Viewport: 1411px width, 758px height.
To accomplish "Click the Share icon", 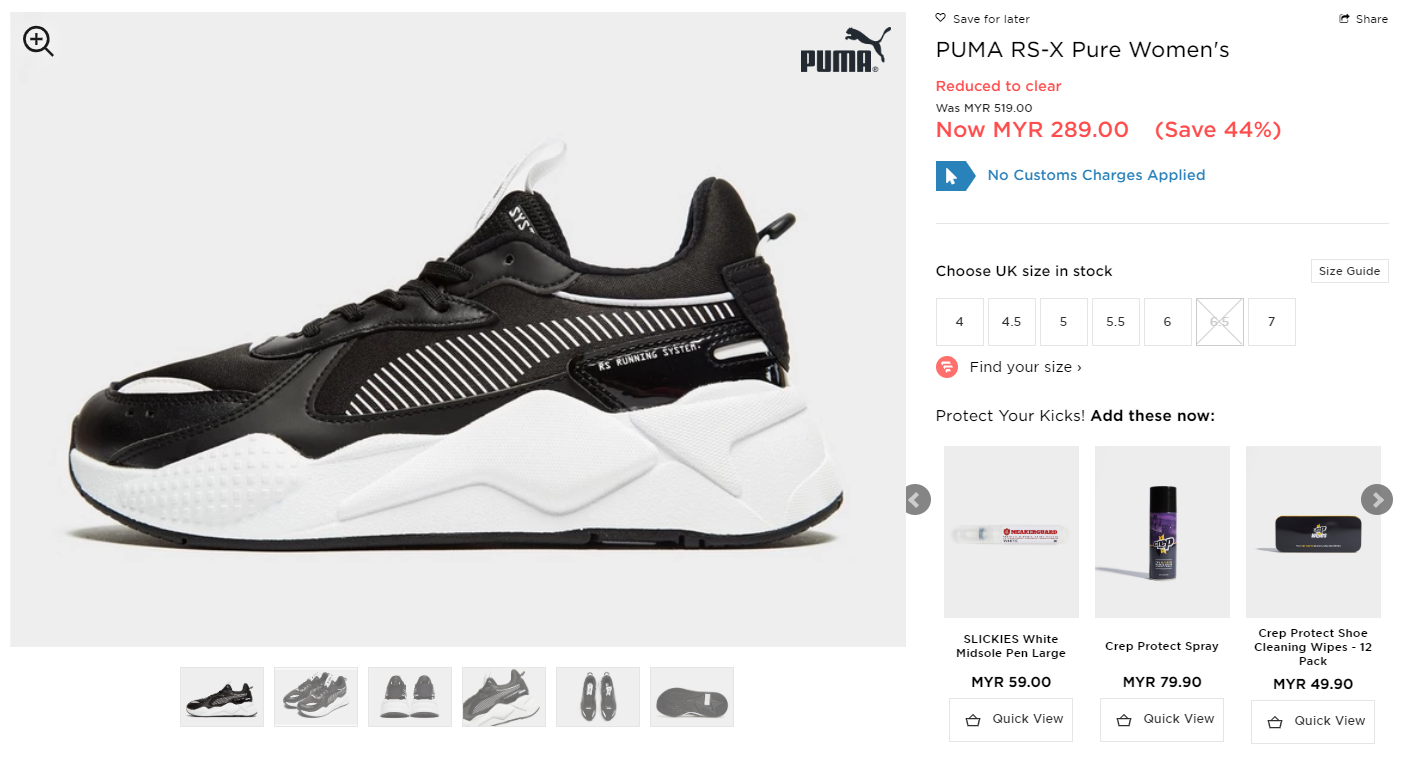I will (1345, 19).
